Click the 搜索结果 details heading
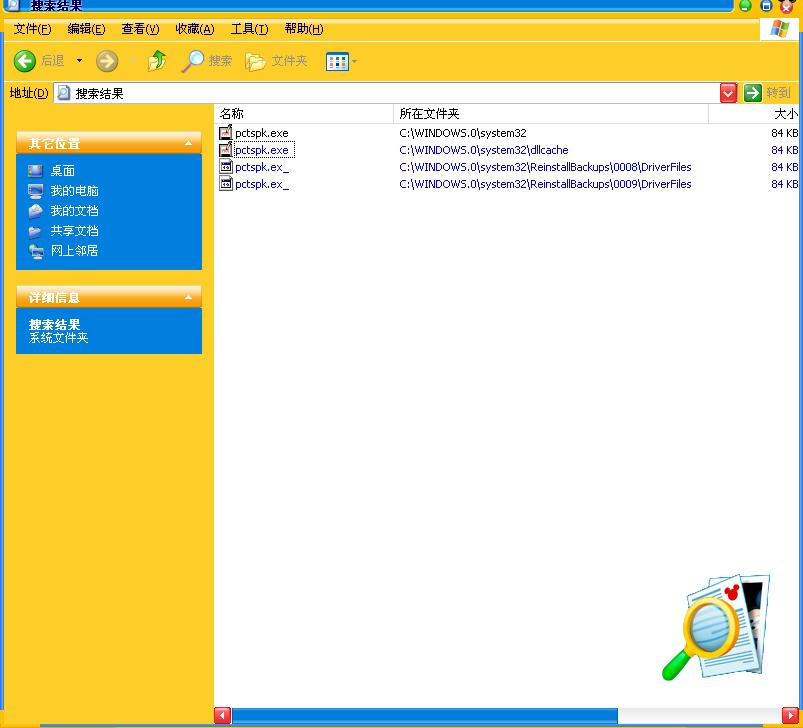 (54, 324)
